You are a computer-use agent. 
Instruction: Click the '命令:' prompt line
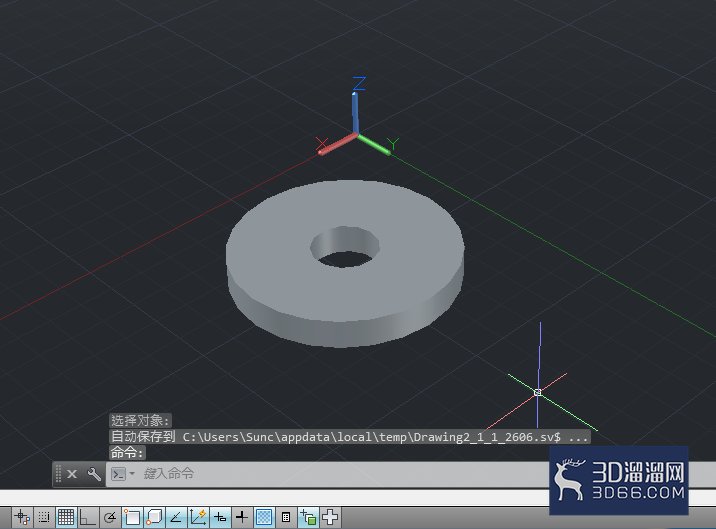click(x=127, y=453)
